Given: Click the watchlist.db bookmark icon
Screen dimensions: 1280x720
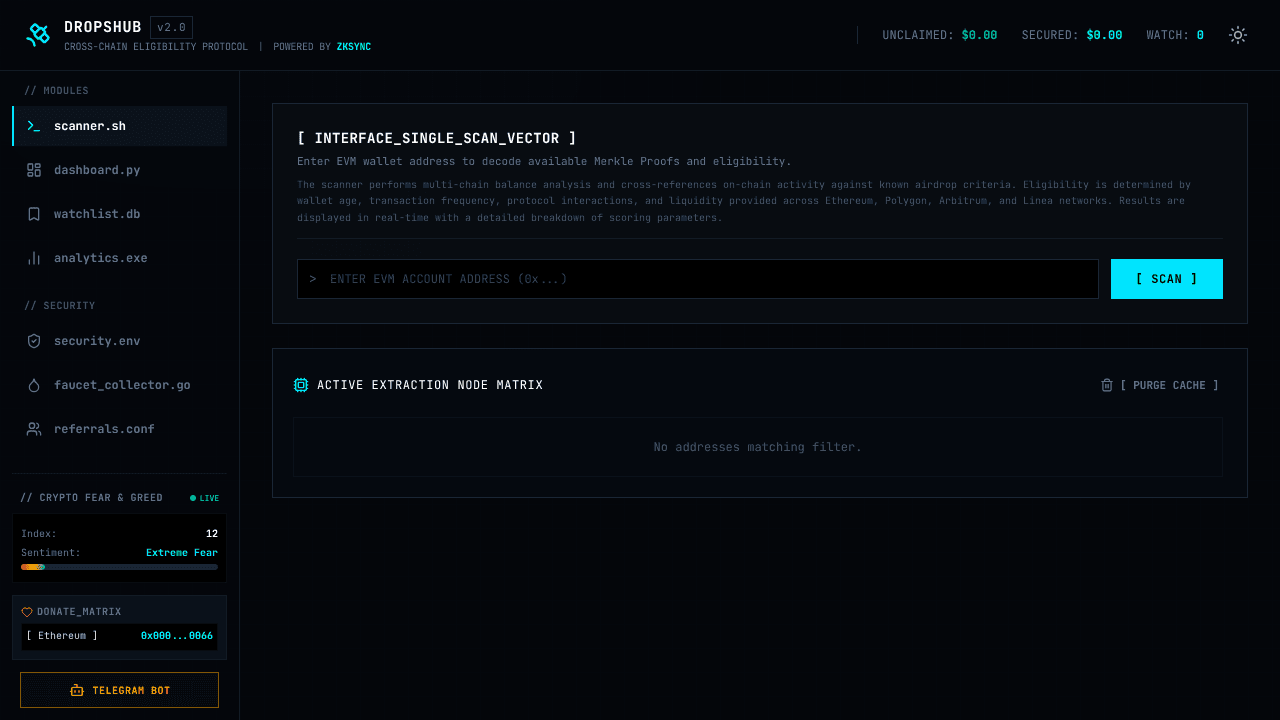Looking at the screenshot, I should (x=34, y=214).
